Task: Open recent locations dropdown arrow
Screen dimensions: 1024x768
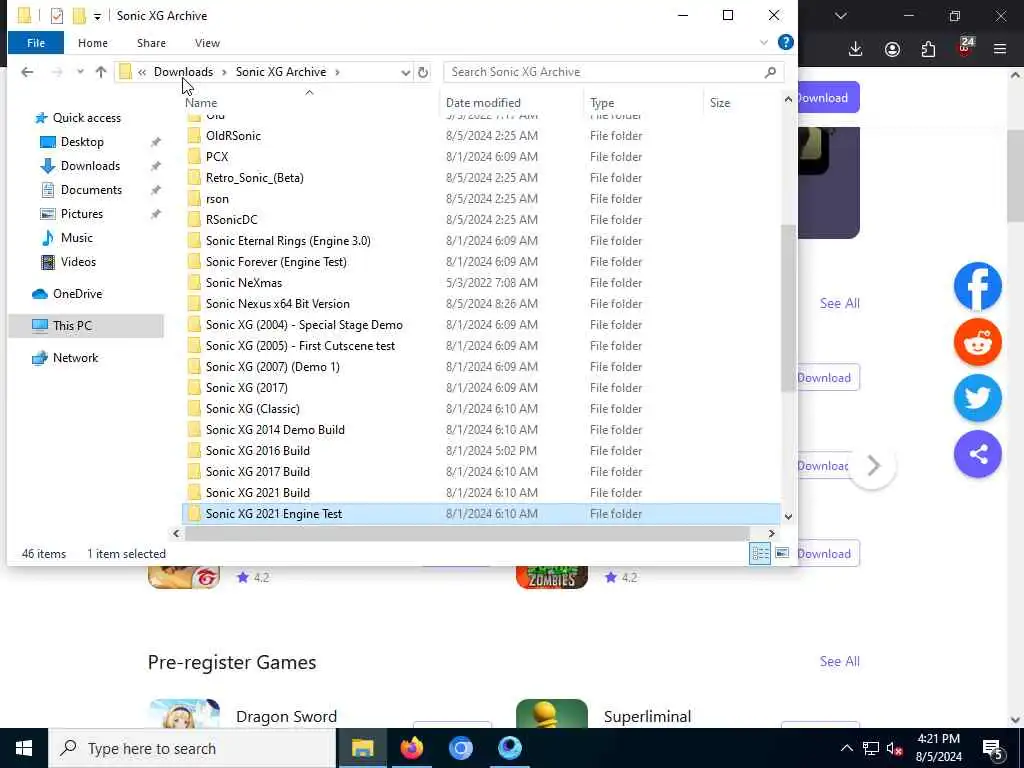Action: tap(80, 72)
